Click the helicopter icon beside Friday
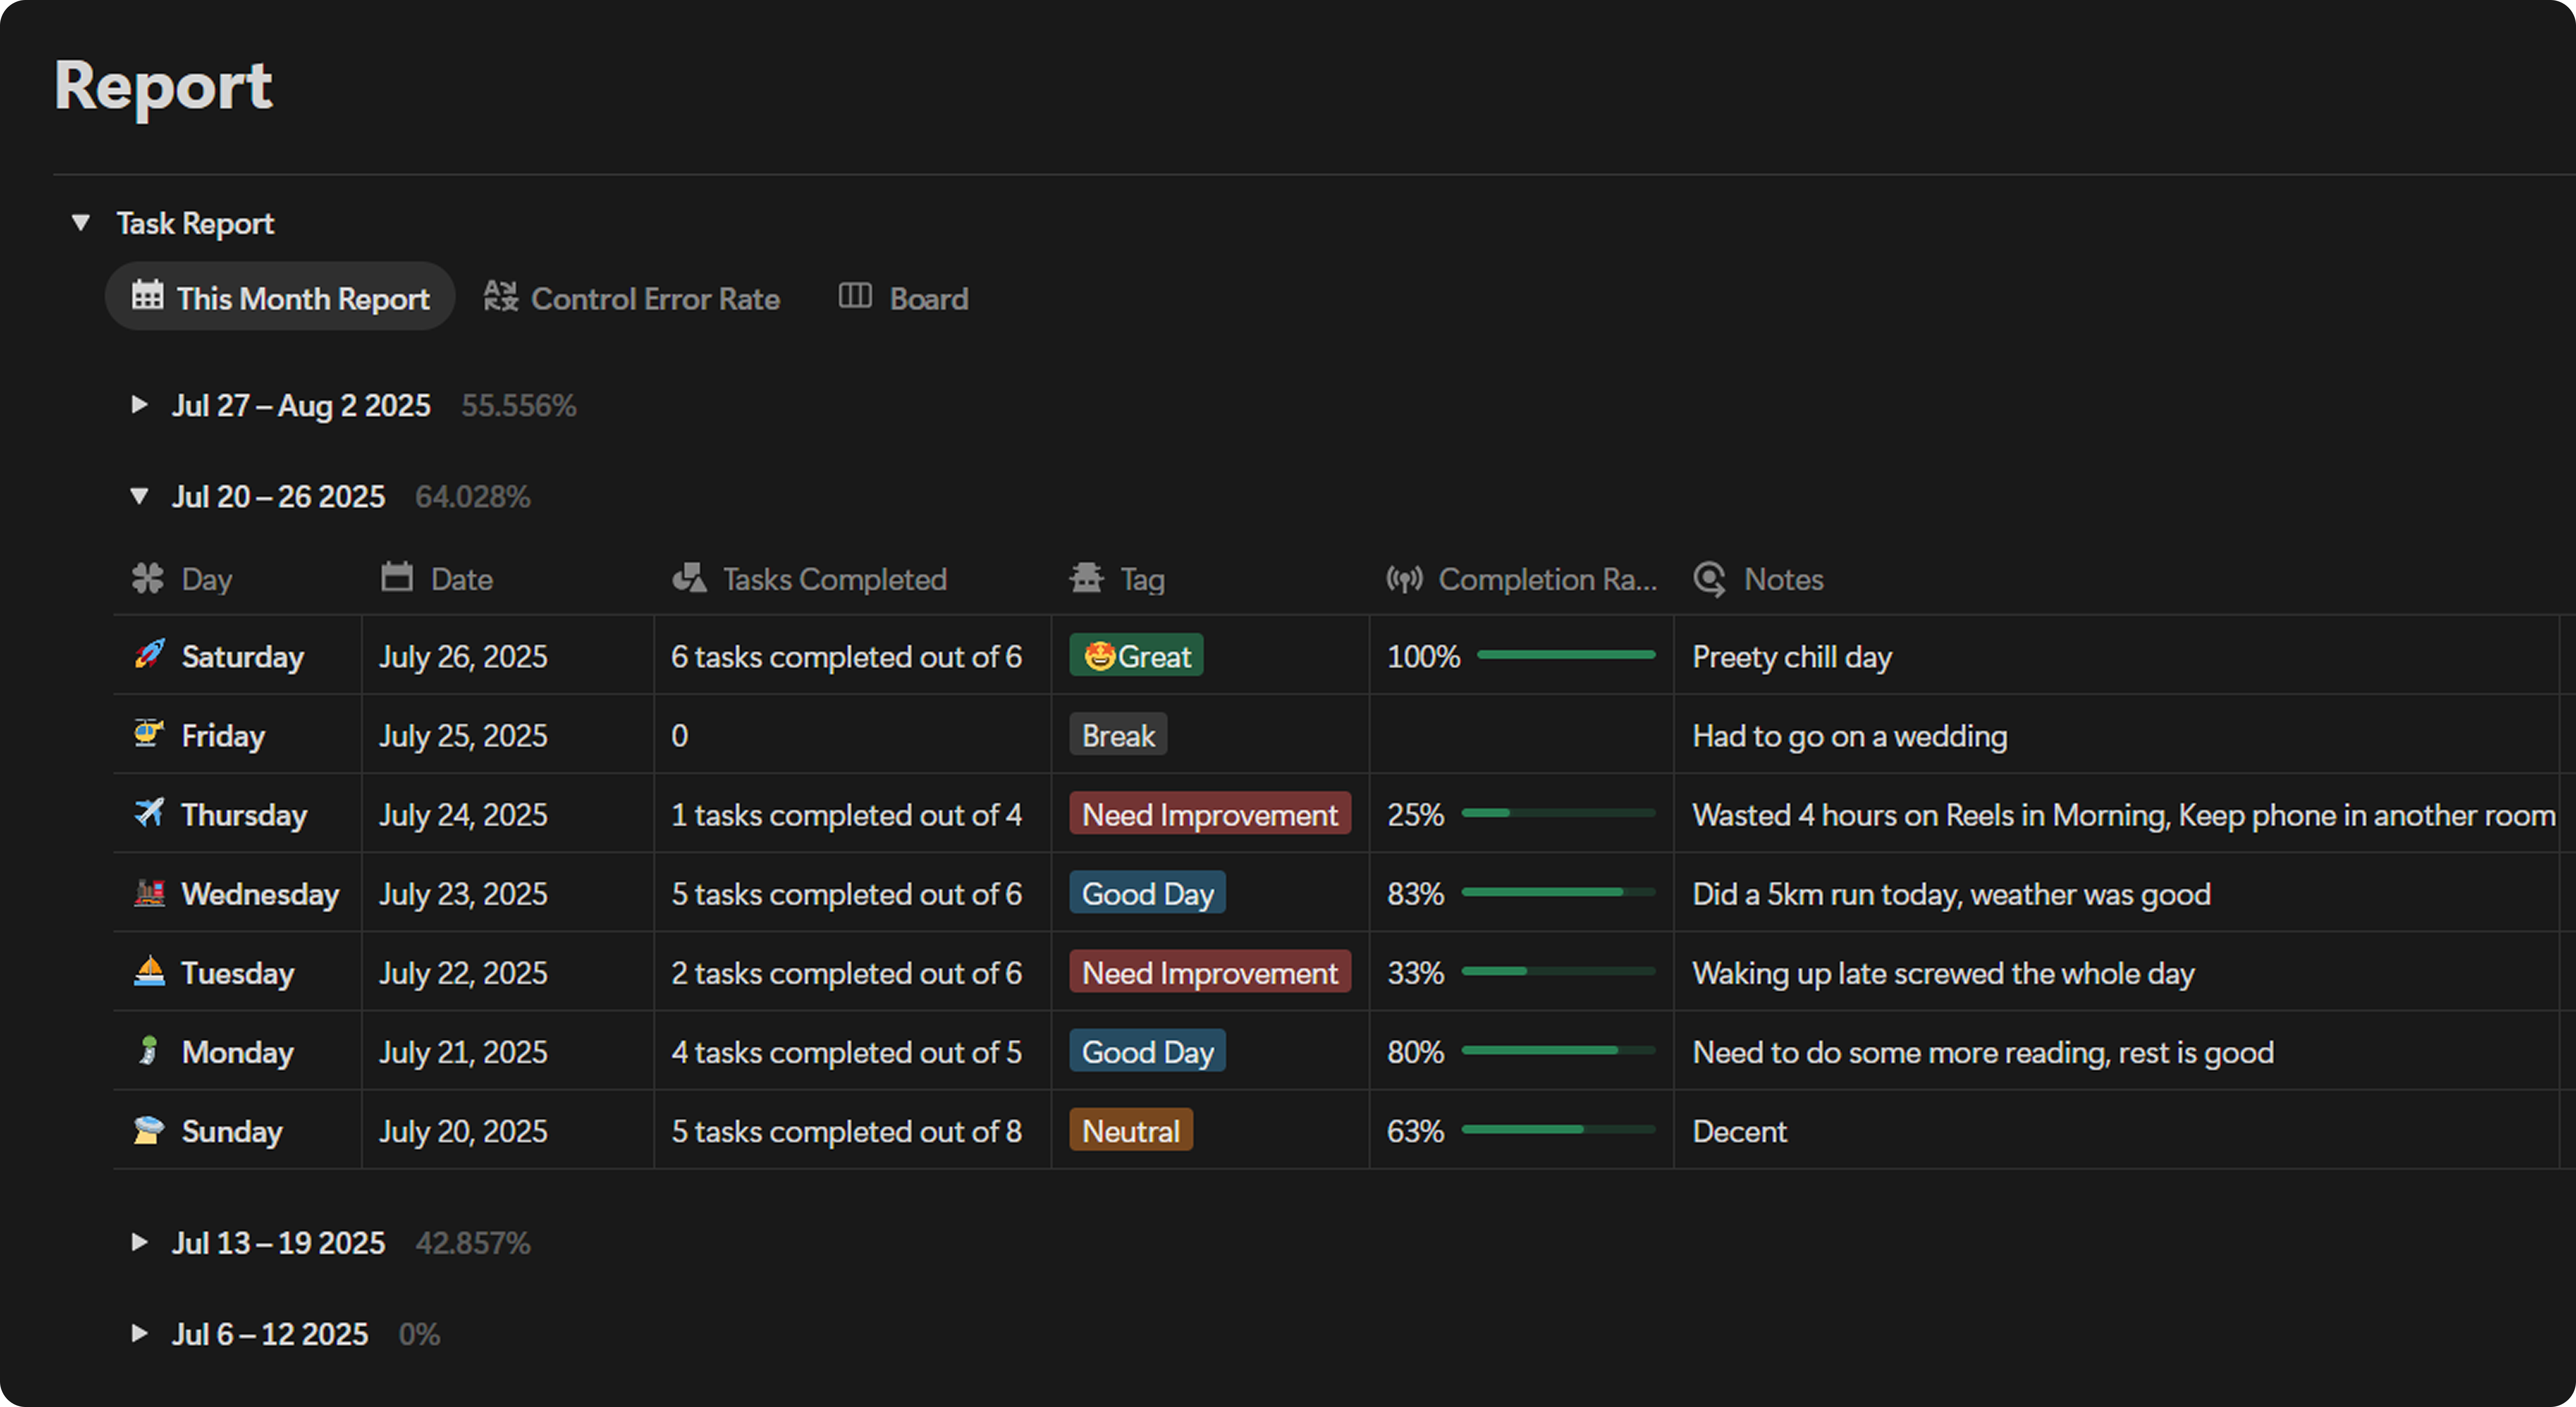This screenshot has height=1407, width=2576. 149,733
